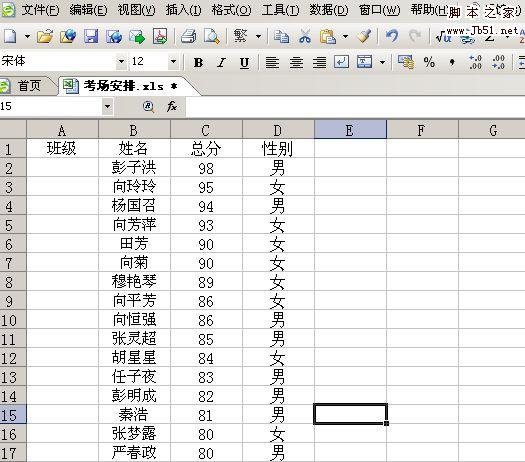Open the 格式(O) menu
The width and height of the screenshot is (525, 462).
[231, 10]
